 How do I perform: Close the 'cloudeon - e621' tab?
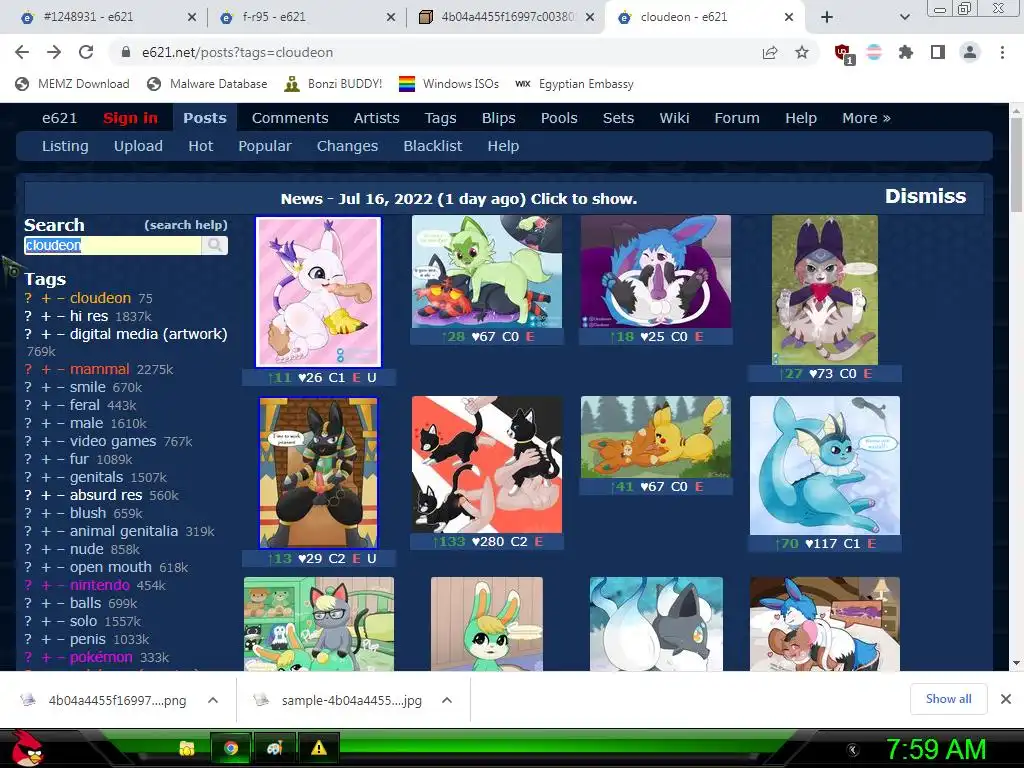[789, 17]
